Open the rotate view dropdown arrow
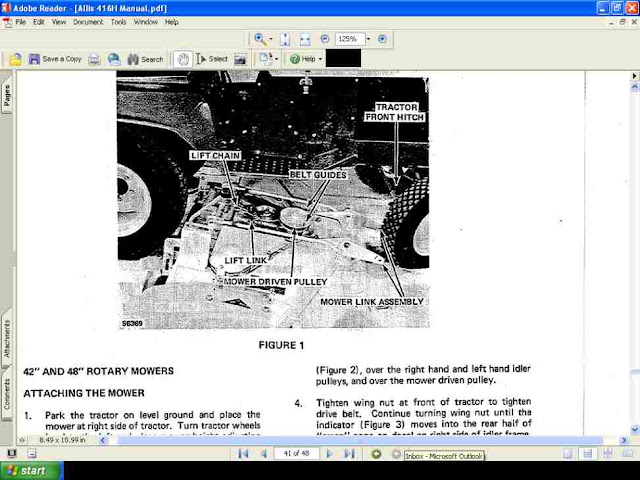 coord(276,59)
